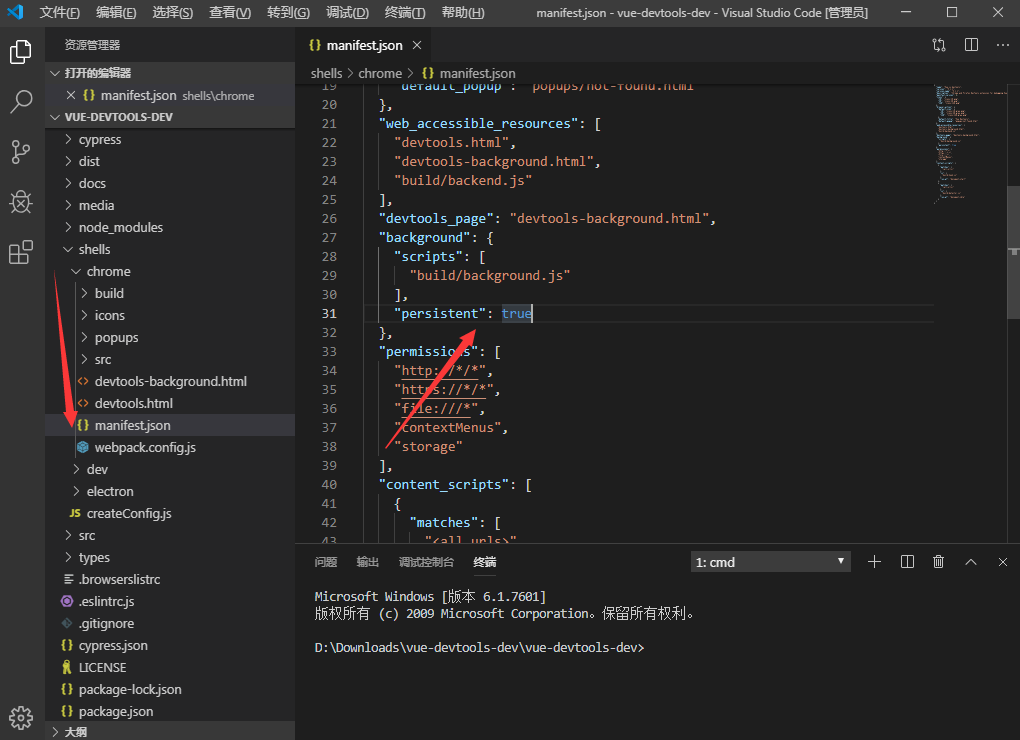Open Manage gear icon at bottom left
The width and height of the screenshot is (1020, 740).
point(21,717)
